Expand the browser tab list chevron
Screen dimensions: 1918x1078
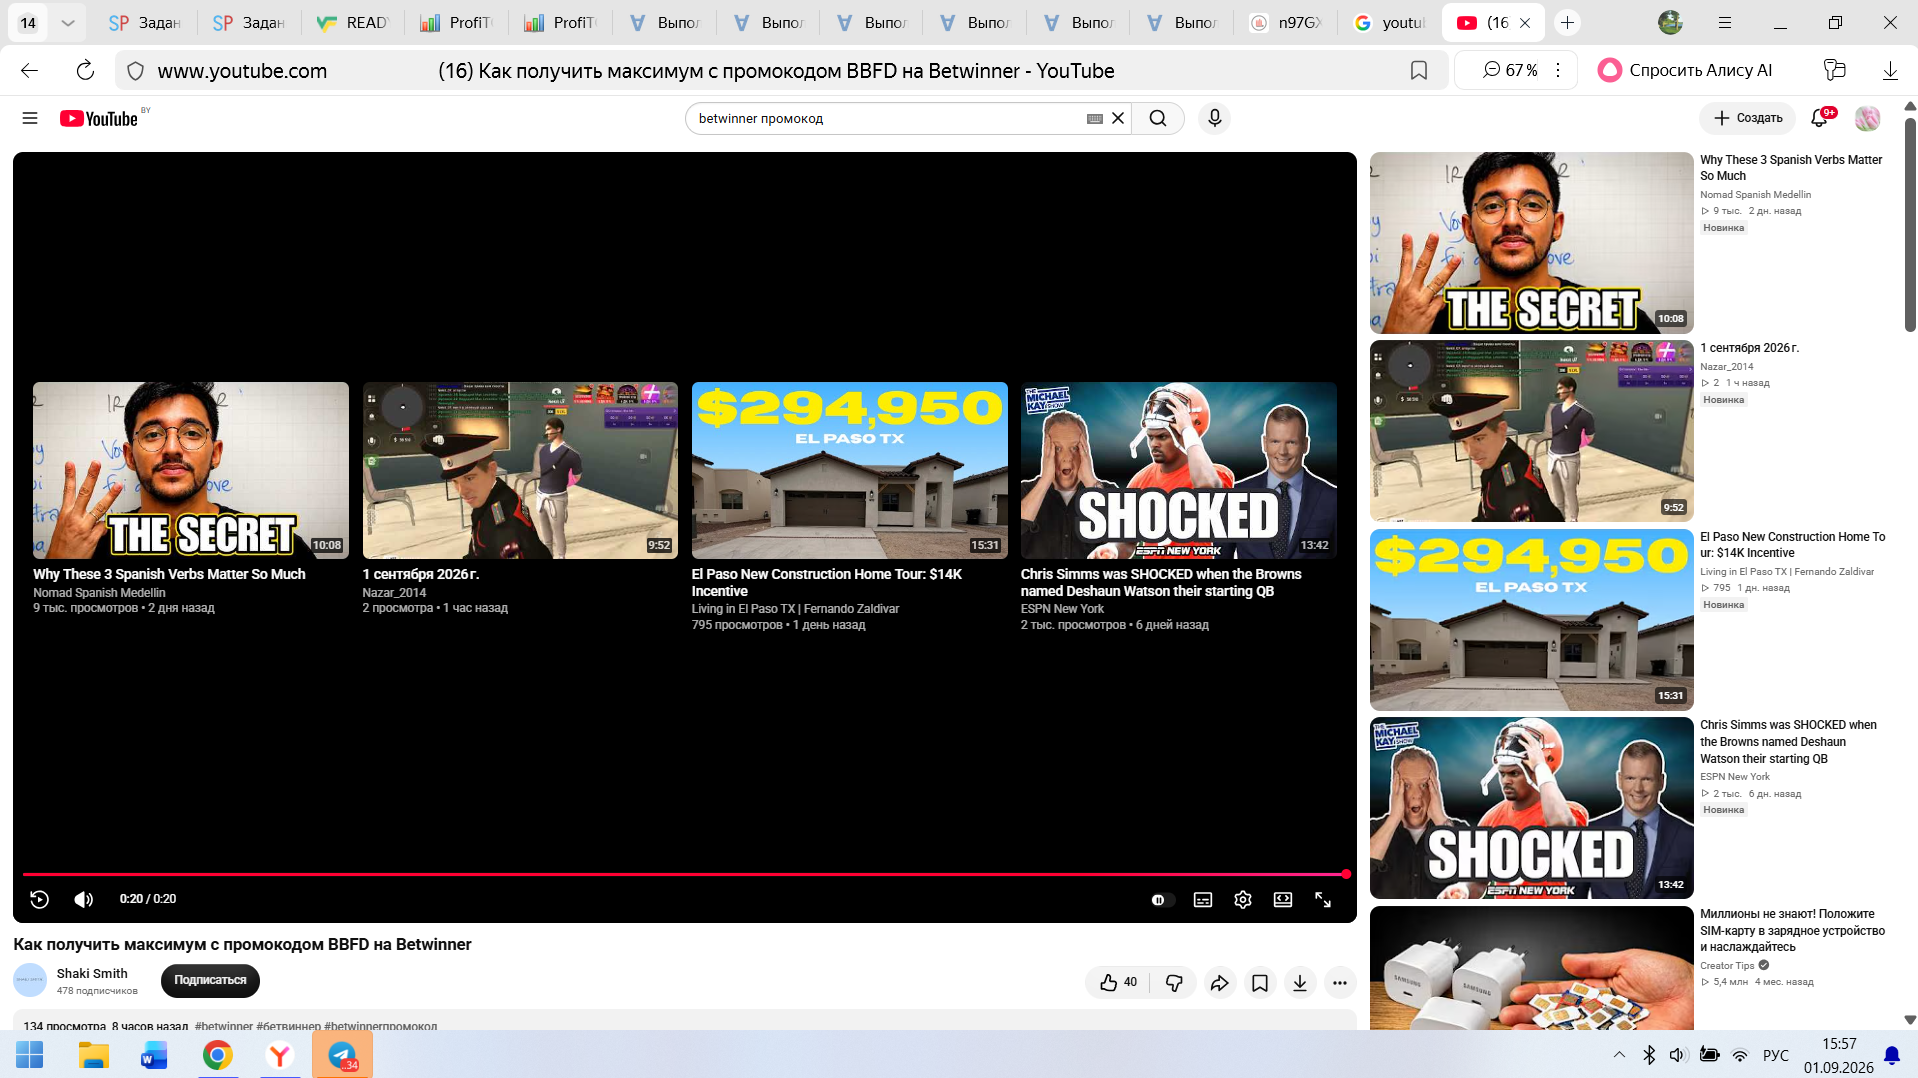click(x=67, y=22)
